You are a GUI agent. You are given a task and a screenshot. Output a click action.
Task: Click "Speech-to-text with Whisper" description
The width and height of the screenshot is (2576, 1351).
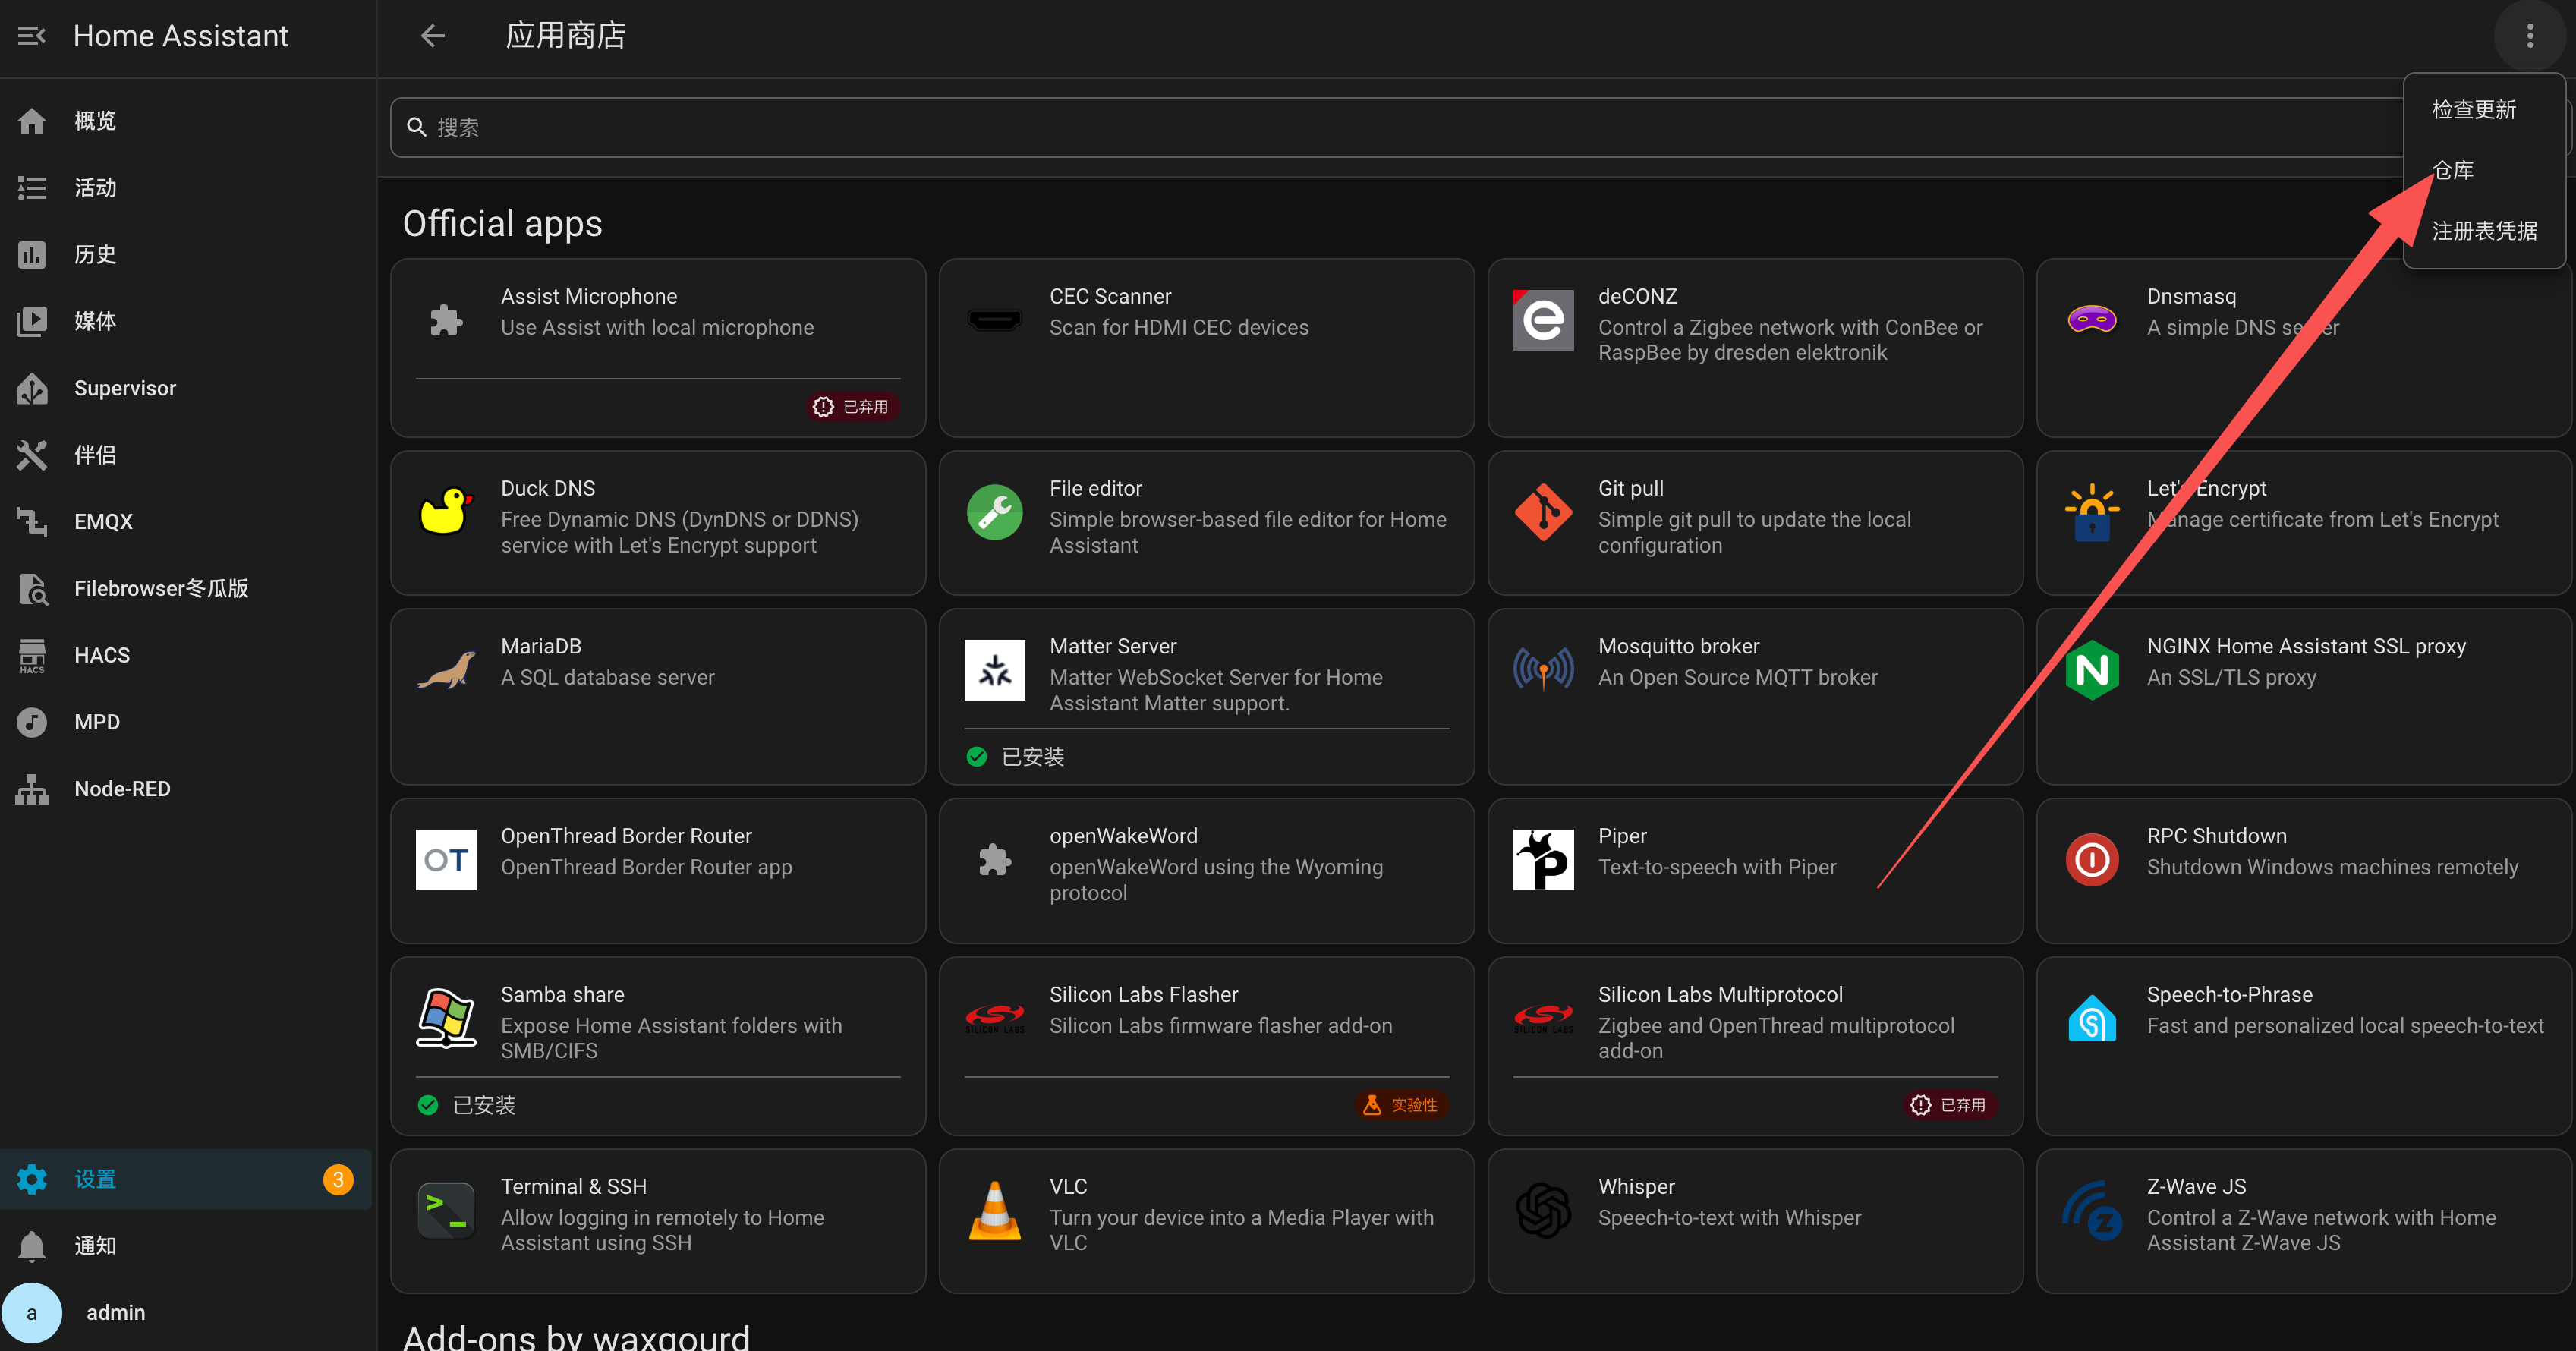click(x=1730, y=1218)
